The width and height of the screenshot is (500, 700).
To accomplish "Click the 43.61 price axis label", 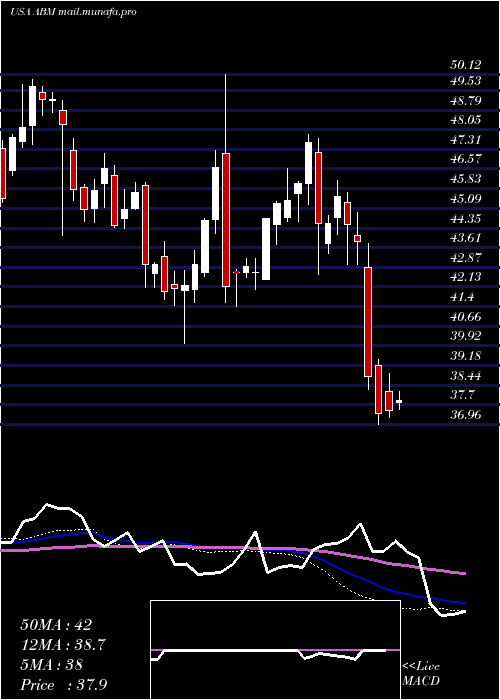I will tap(466, 238).
